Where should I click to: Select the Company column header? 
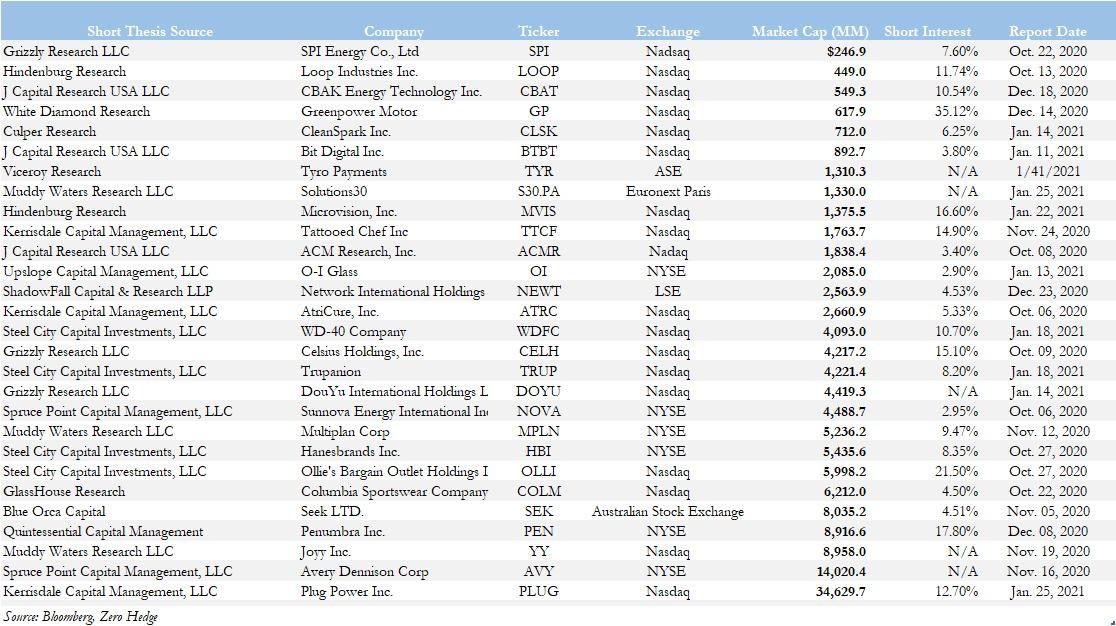pyautogui.click(x=393, y=31)
